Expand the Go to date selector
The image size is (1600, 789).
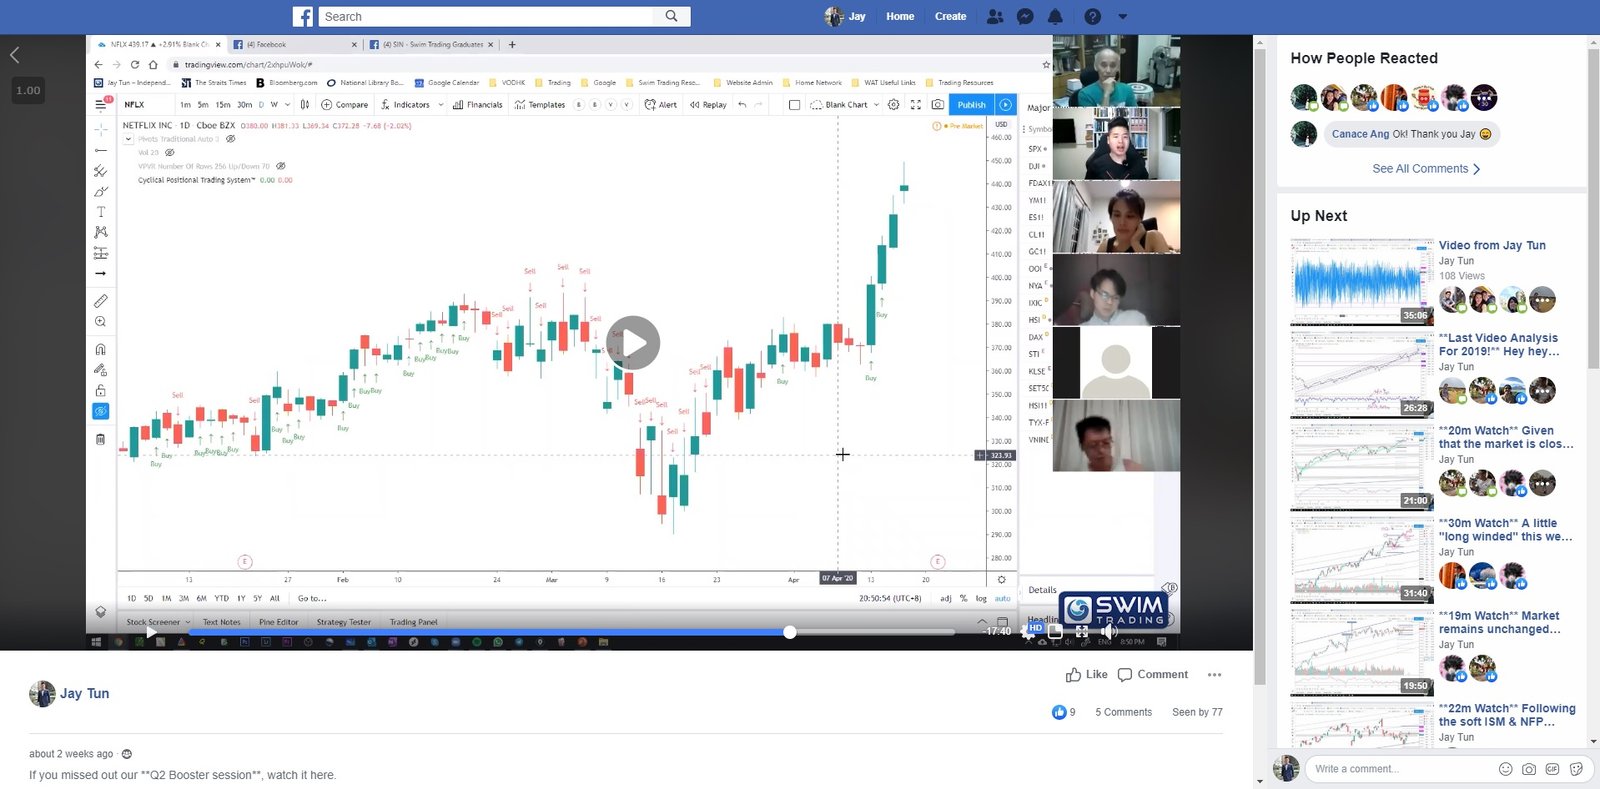point(312,599)
